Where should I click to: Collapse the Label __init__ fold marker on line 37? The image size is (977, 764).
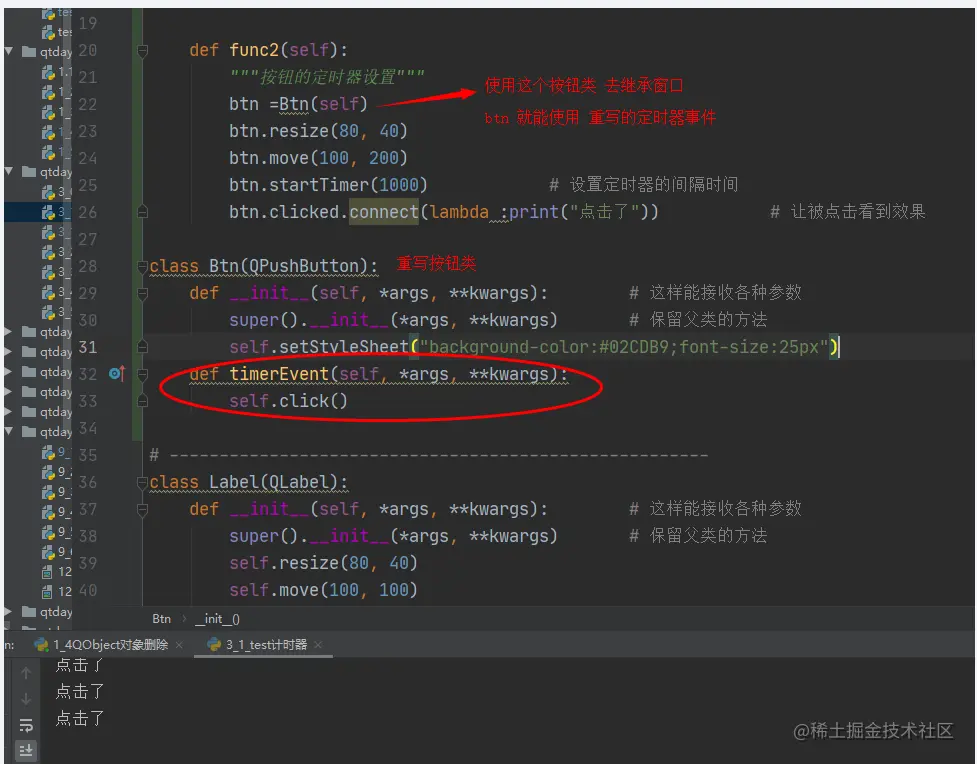(x=142, y=509)
